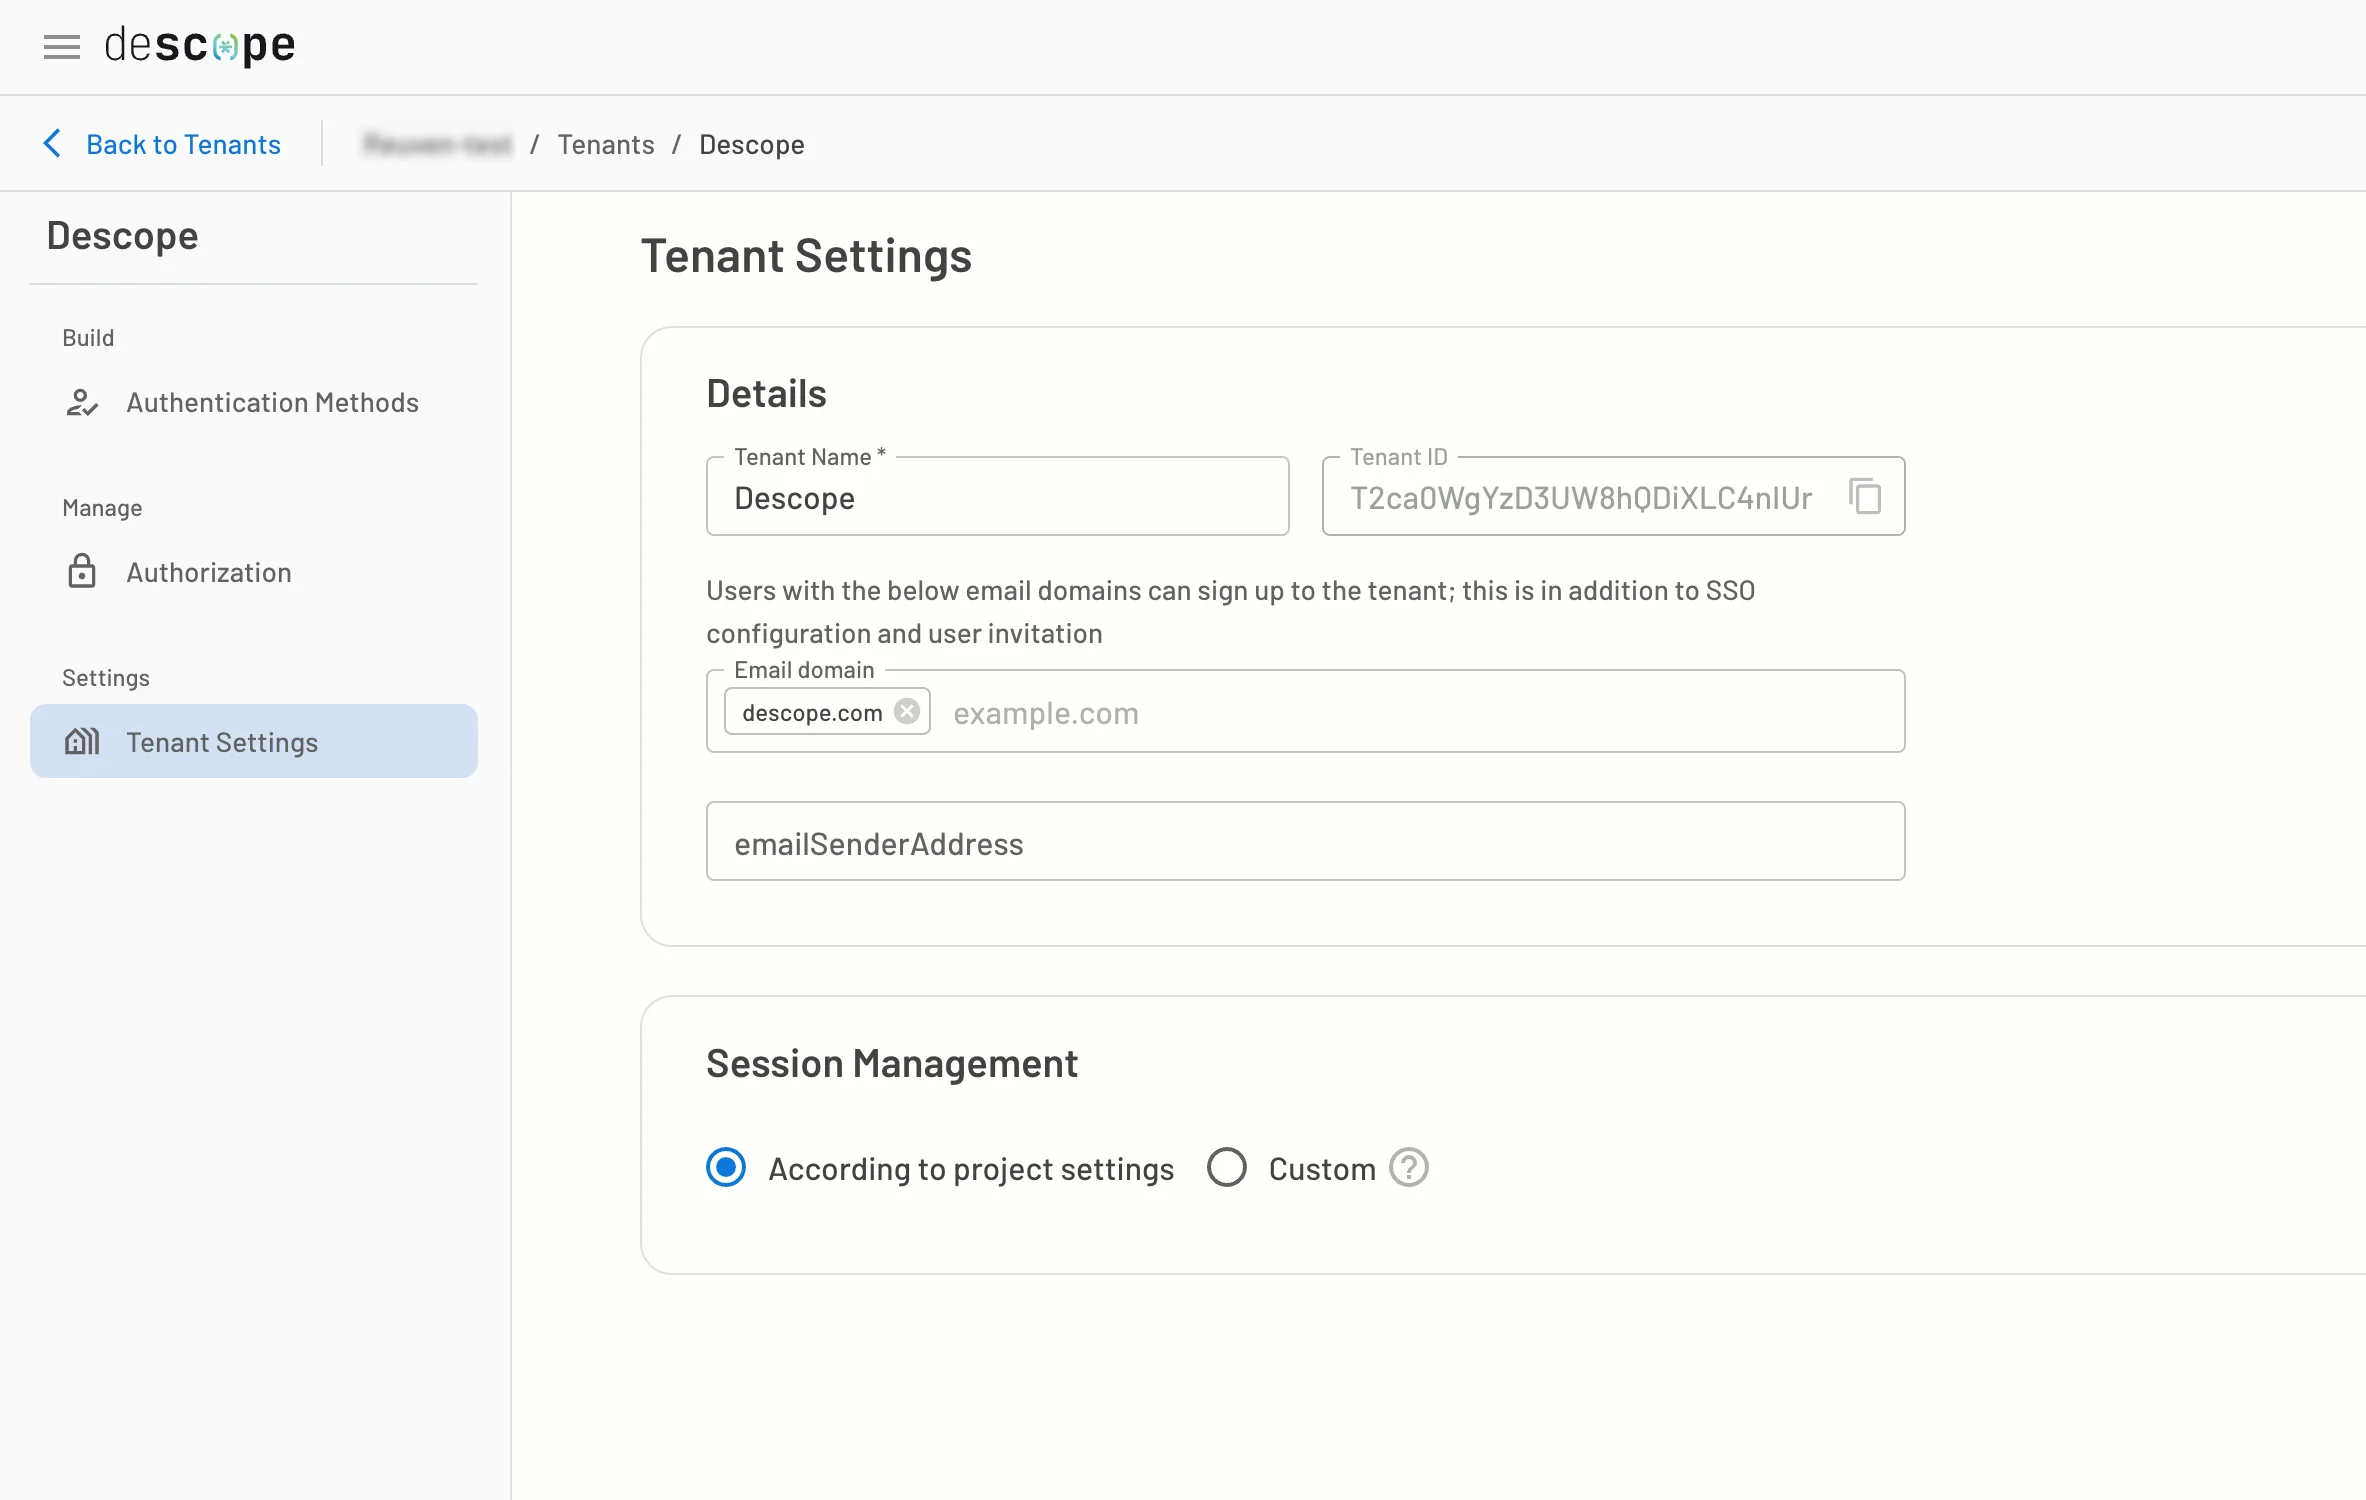
Task: Select the Custom session management option
Action: coord(1227,1167)
